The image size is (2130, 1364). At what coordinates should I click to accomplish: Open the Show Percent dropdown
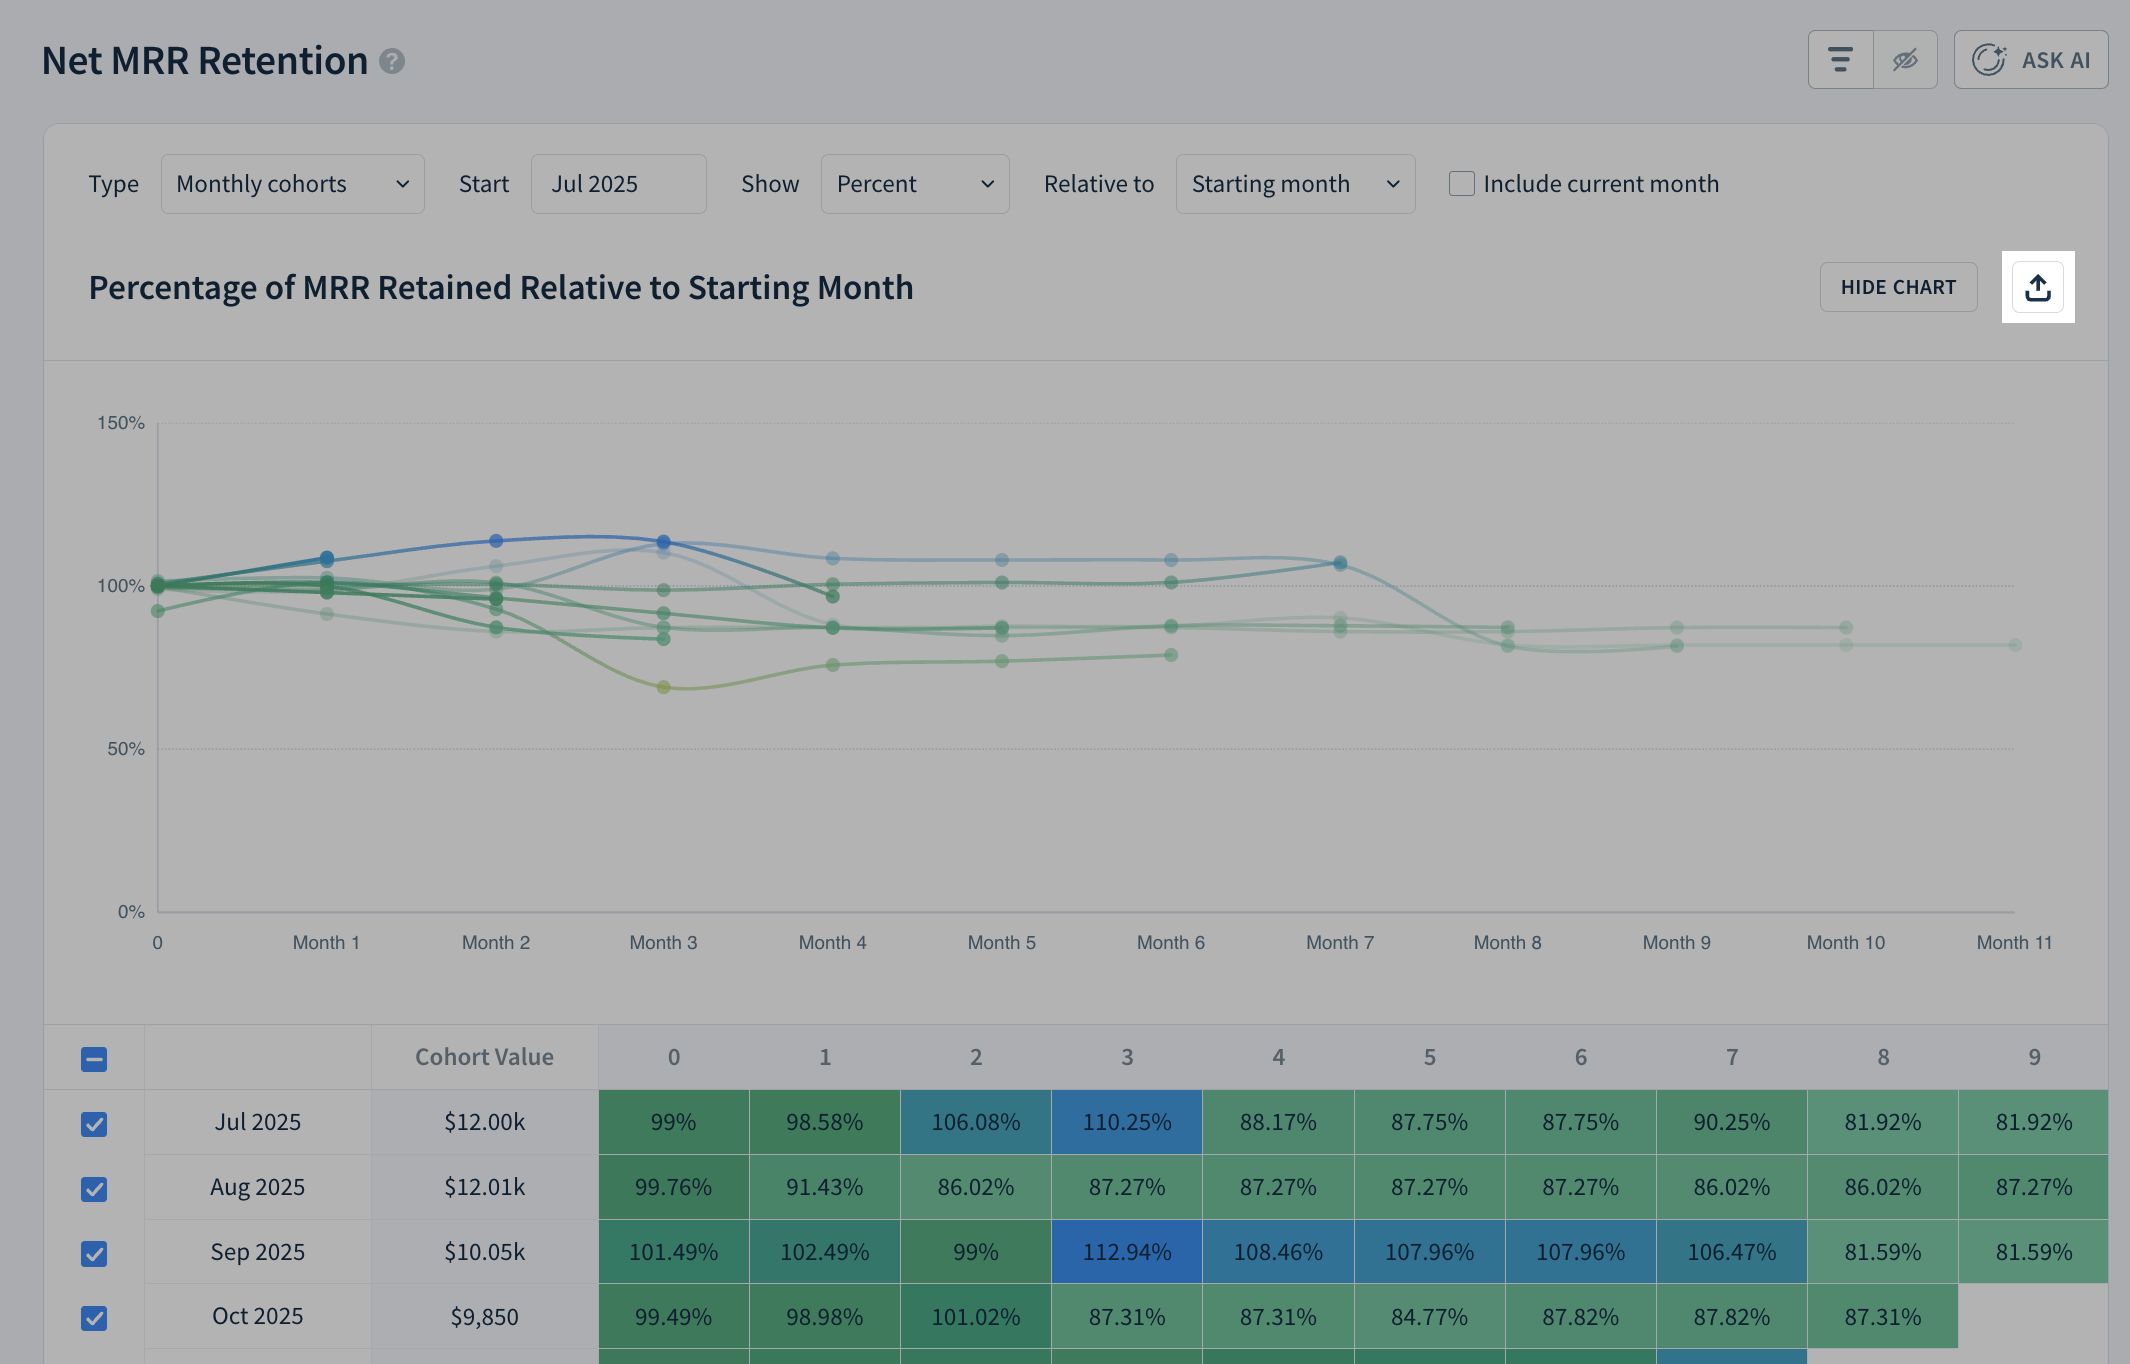click(x=914, y=184)
